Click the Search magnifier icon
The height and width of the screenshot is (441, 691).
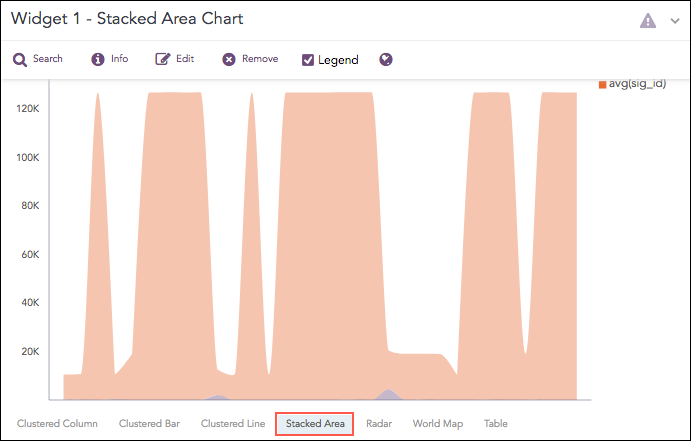click(x=20, y=60)
